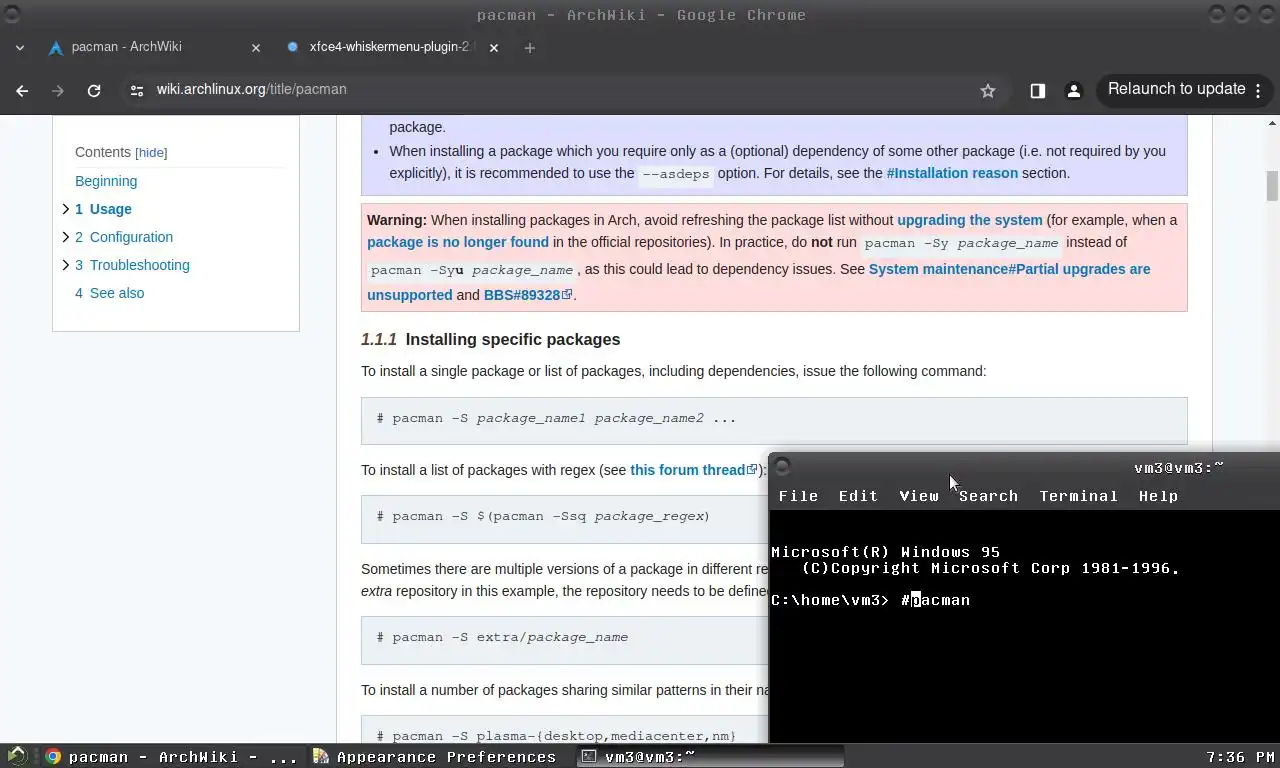Expand the Usage section chevron
1280x768 pixels.
65,209
